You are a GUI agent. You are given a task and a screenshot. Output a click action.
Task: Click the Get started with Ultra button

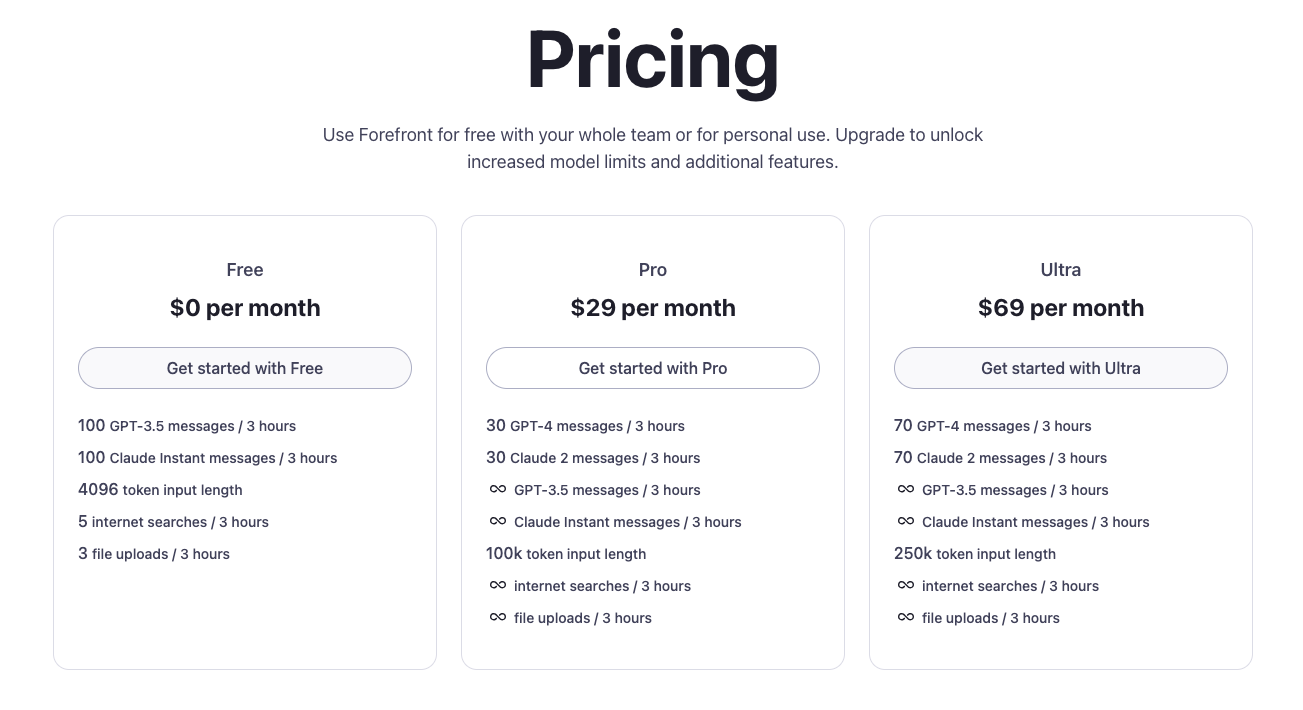pyautogui.click(x=1061, y=368)
